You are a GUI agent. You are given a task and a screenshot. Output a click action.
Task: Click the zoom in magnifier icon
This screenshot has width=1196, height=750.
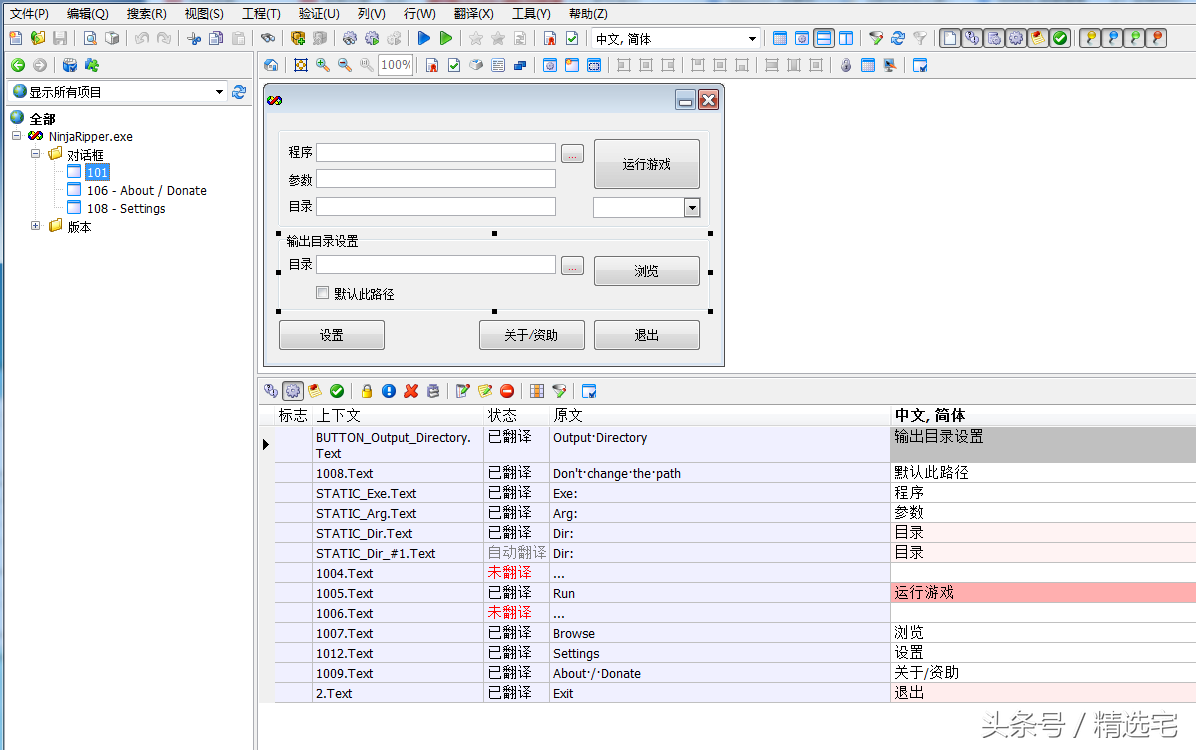pos(322,65)
